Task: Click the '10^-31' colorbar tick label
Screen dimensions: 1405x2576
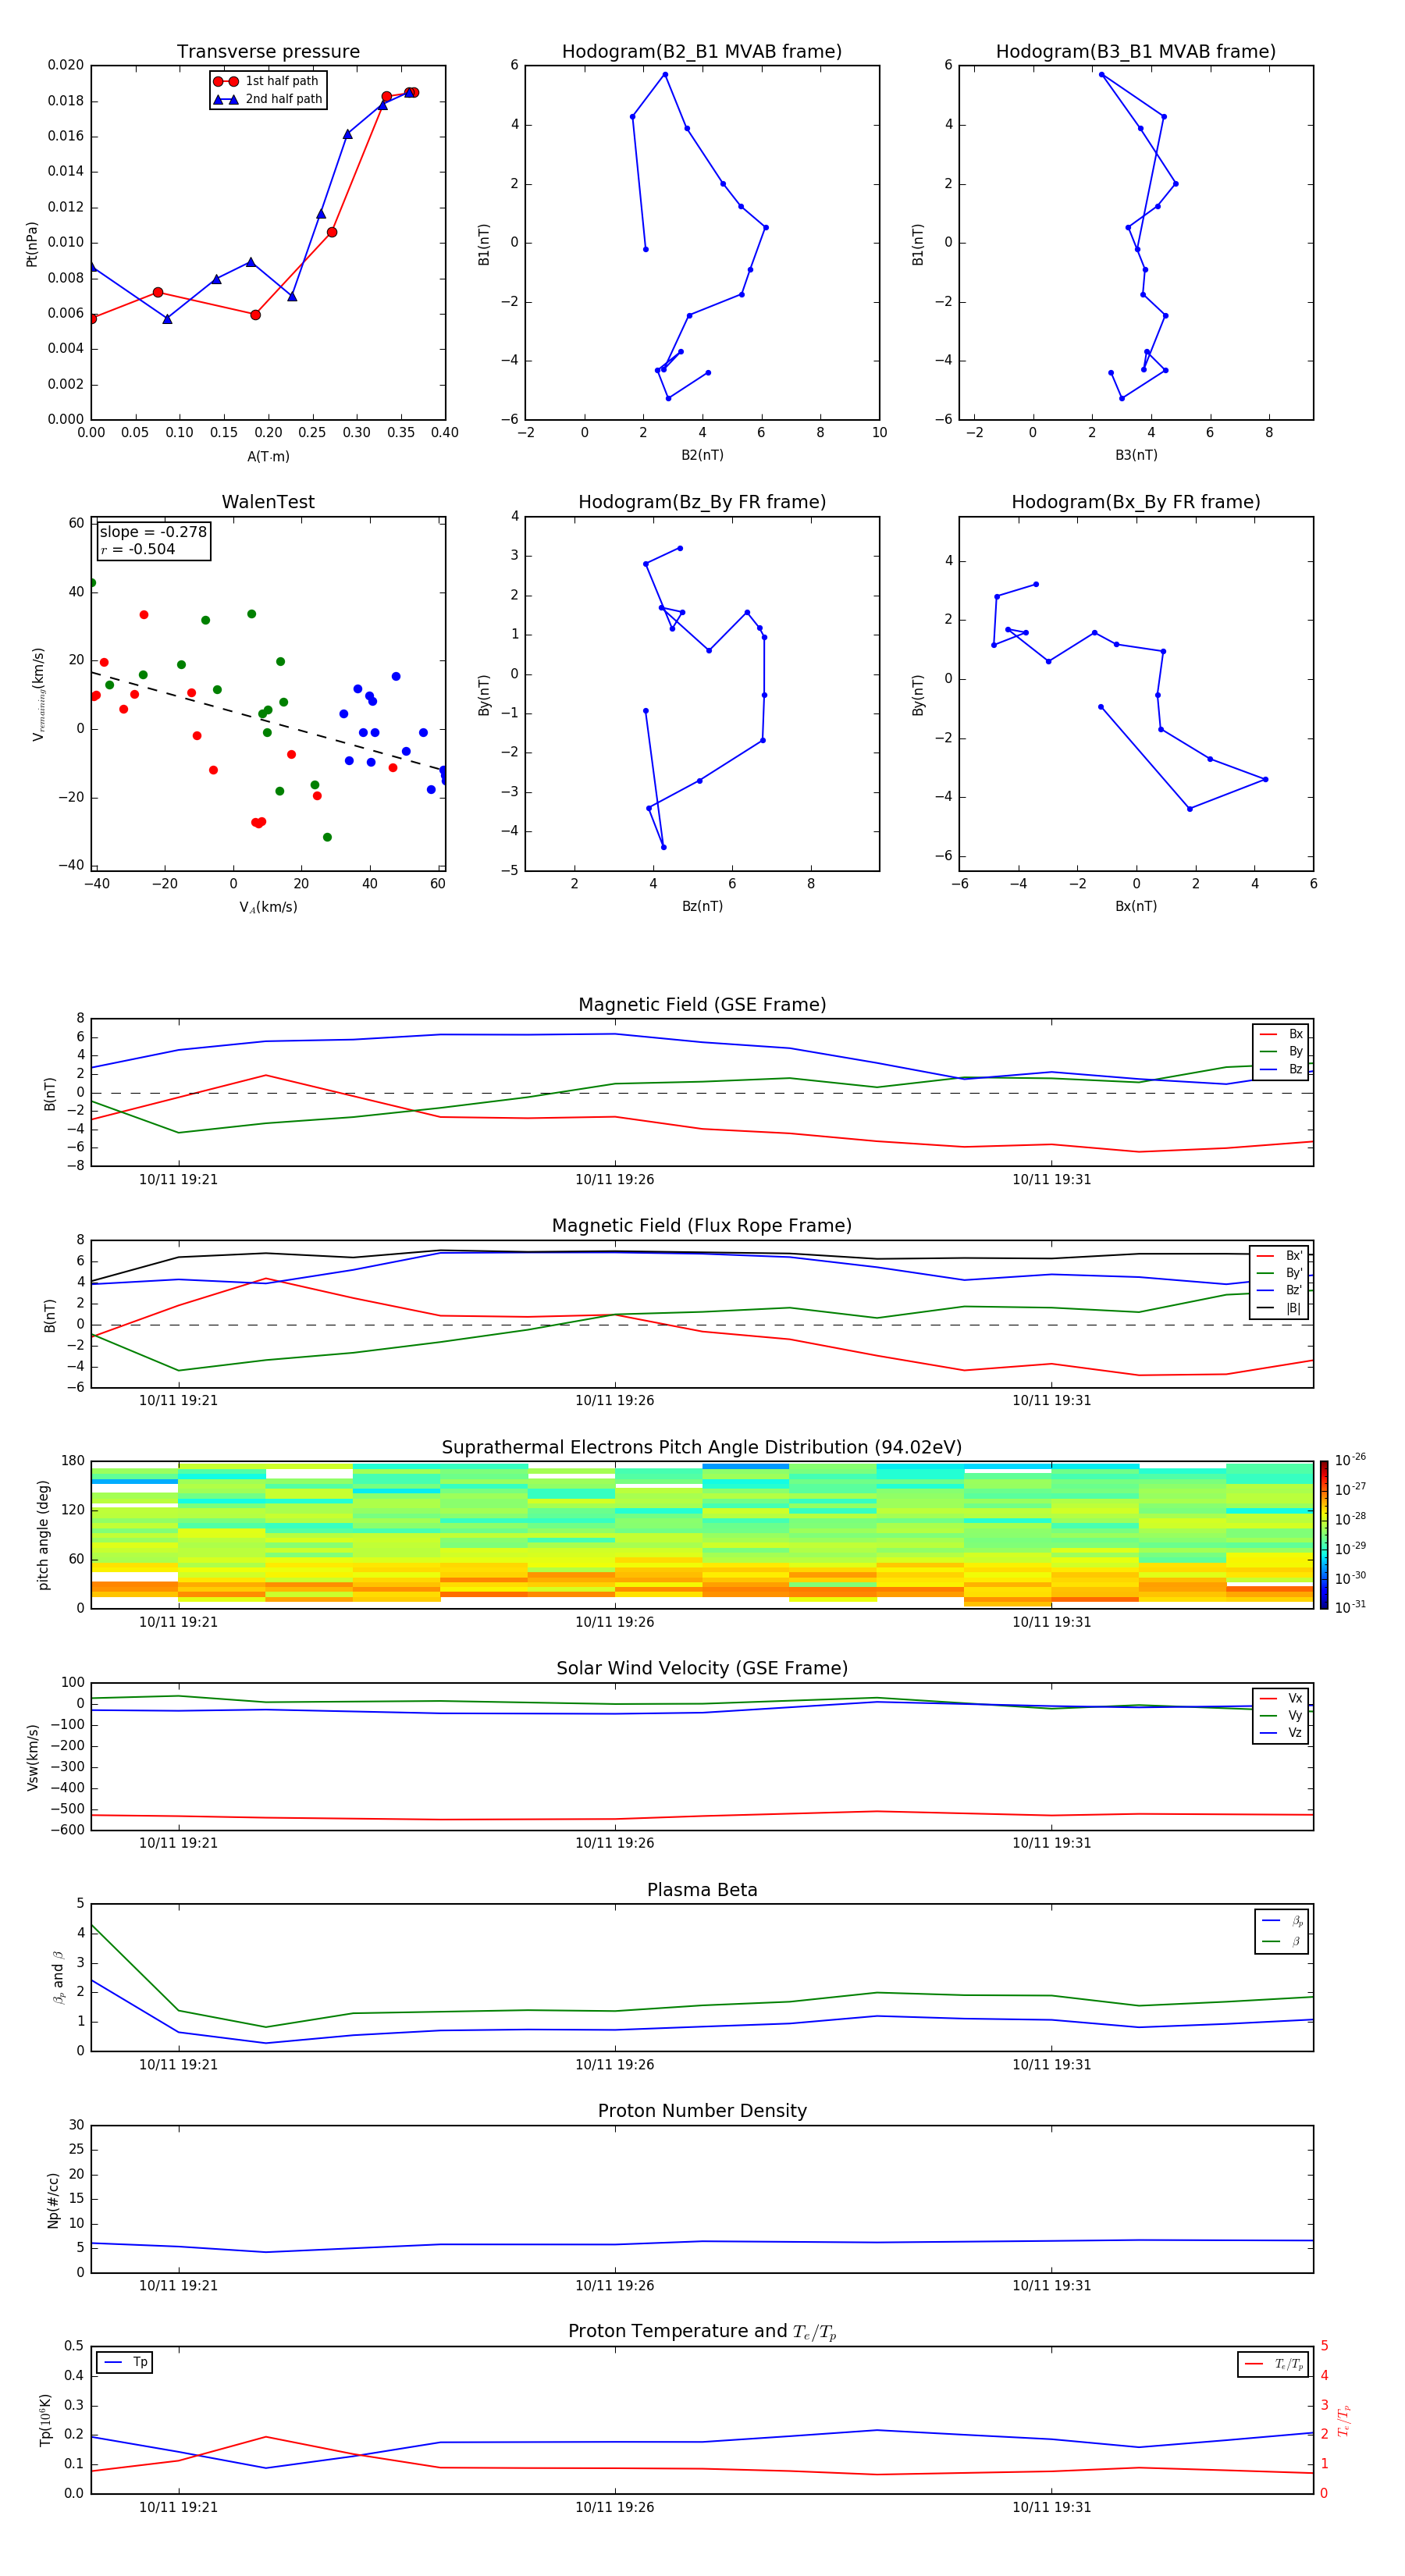Action: pos(1350,1607)
